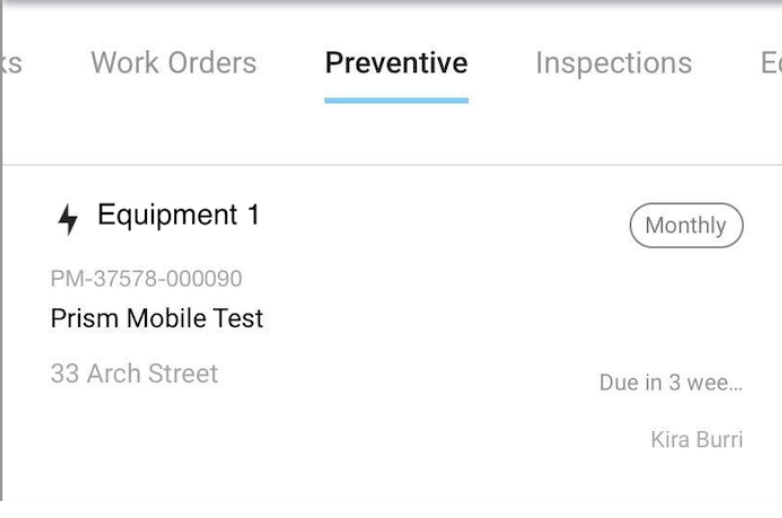782x518 pixels.
Task: Open the Equipment 1 title
Action: coord(178,215)
